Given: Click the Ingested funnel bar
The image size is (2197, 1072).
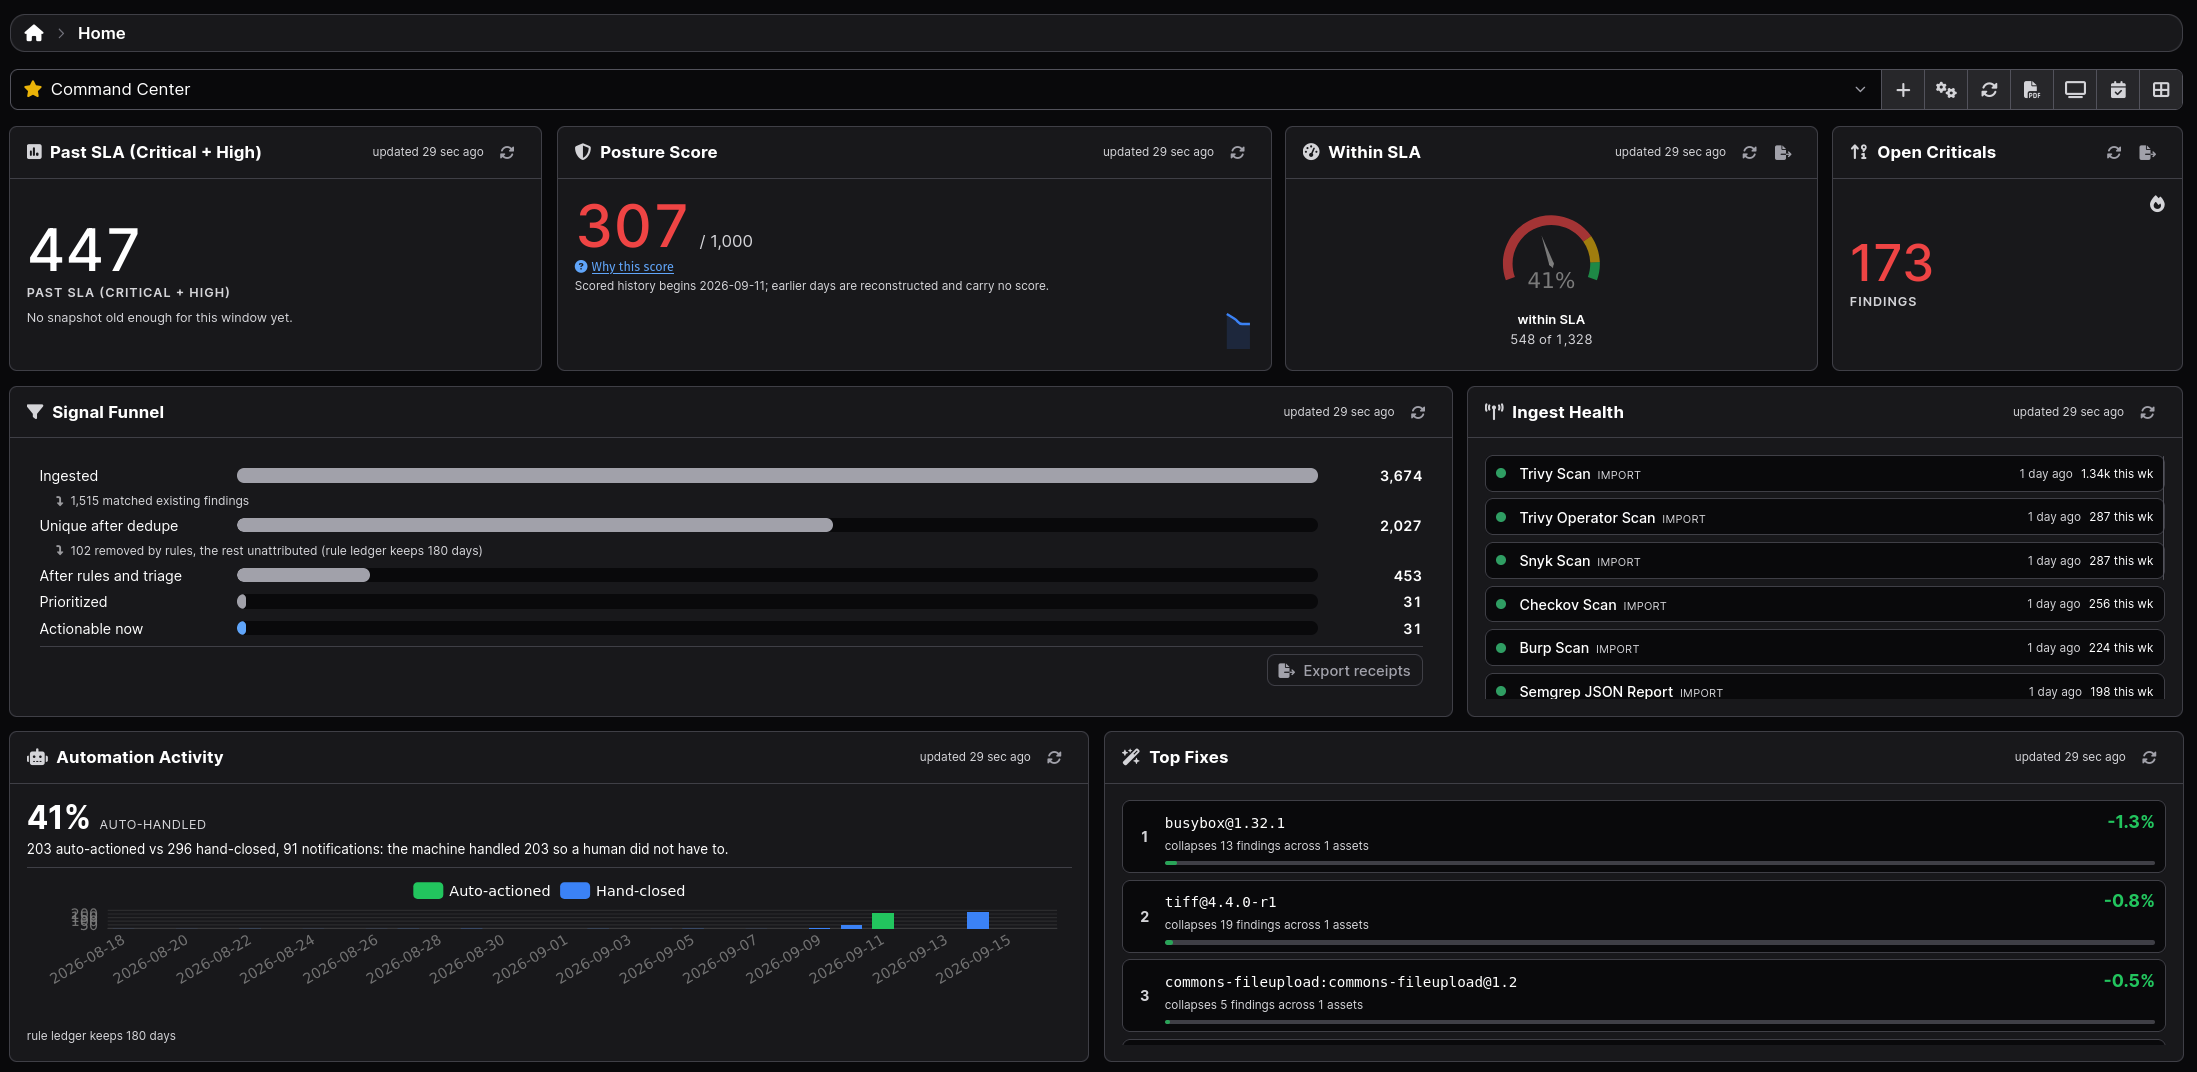Looking at the screenshot, I should point(777,476).
